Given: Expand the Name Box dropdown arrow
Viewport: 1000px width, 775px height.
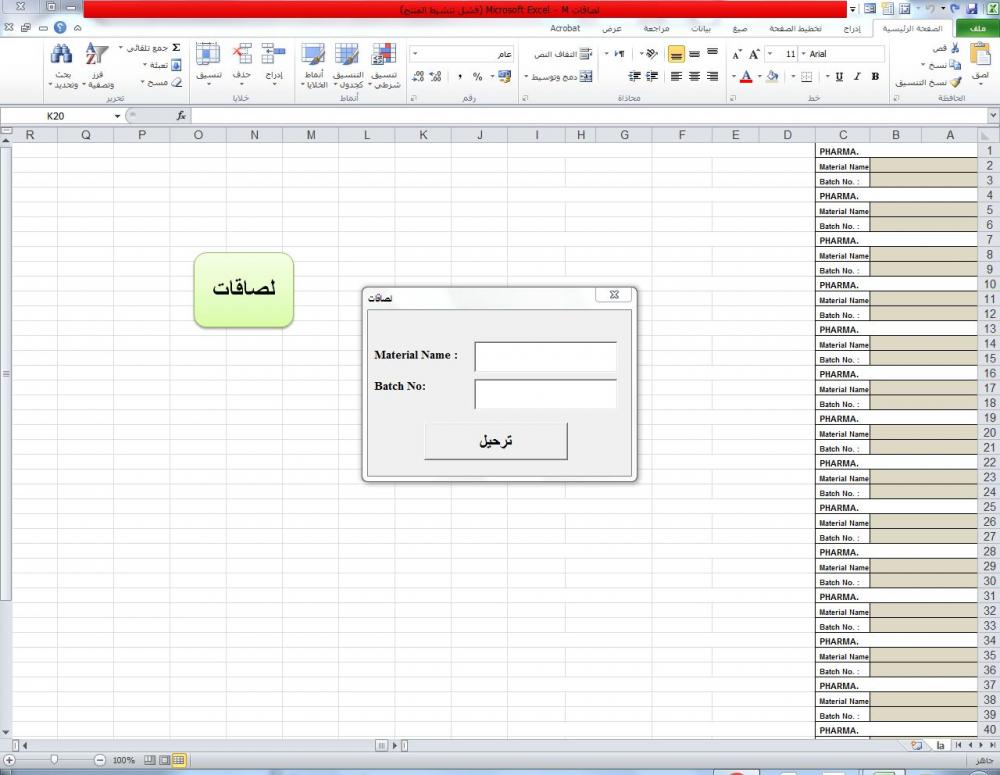Looking at the screenshot, I should click(x=117, y=116).
